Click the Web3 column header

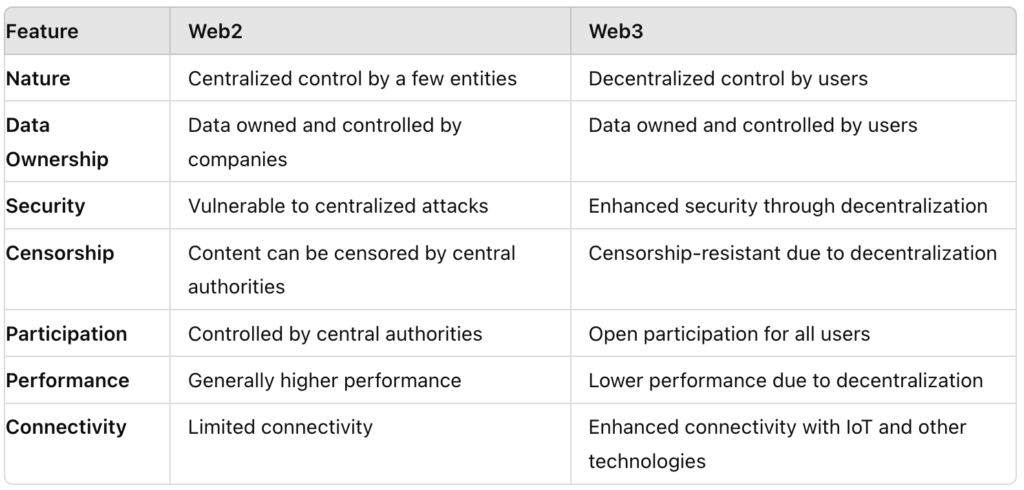(x=616, y=31)
